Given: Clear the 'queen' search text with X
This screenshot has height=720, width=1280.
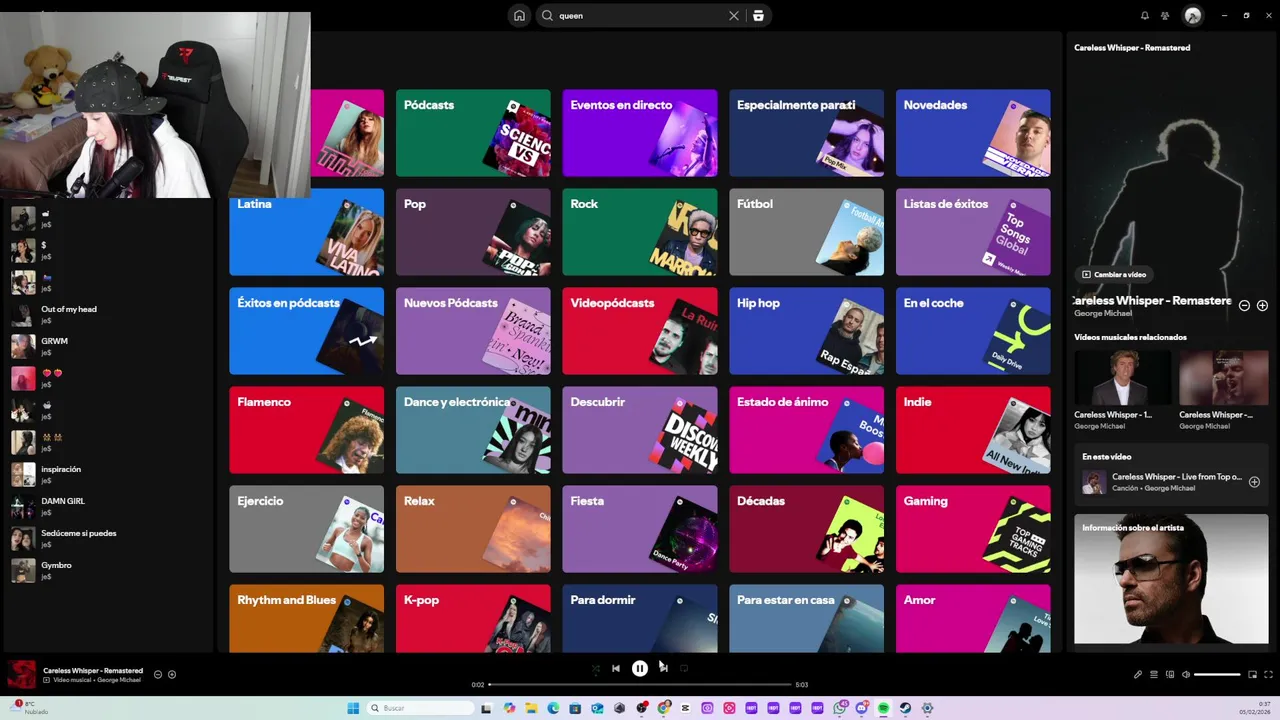Looking at the screenshot, I should tap(734, 16).
